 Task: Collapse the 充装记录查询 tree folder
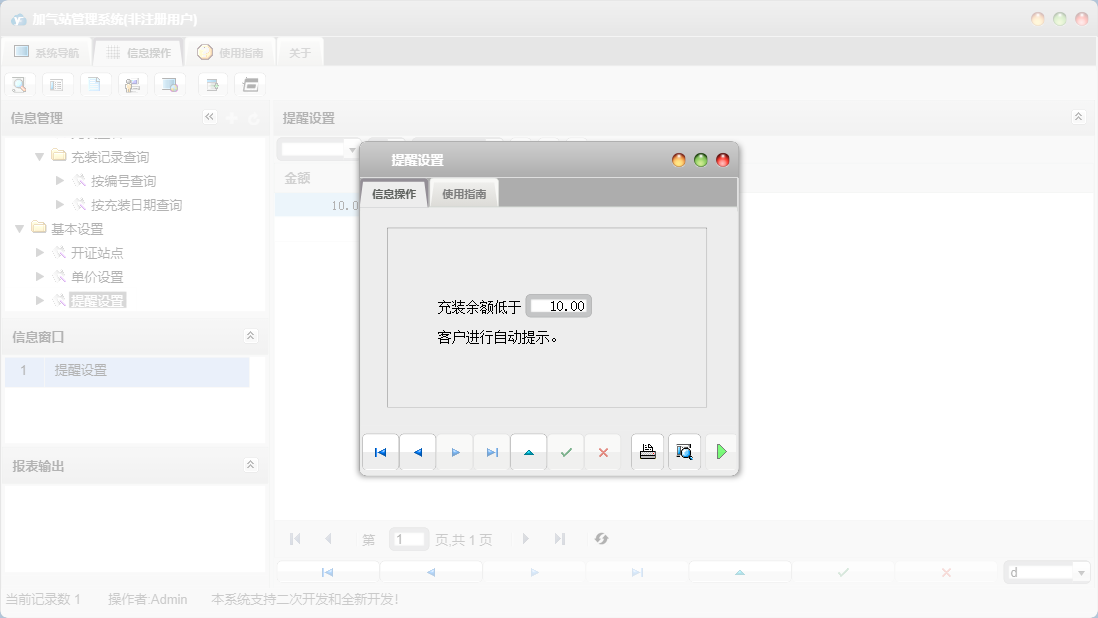point(40,157)
